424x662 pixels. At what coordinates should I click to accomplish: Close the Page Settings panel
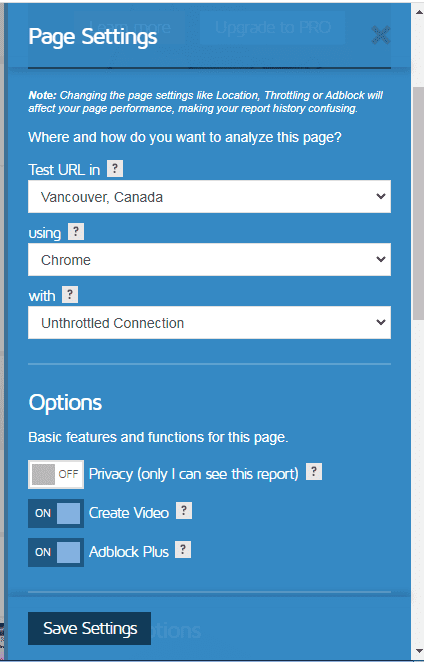coord(381,35)
